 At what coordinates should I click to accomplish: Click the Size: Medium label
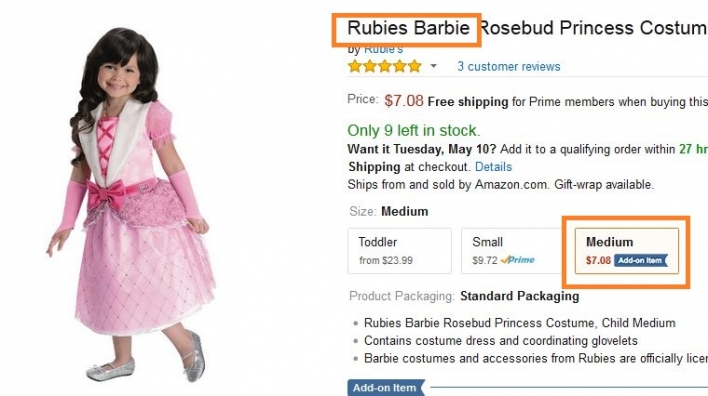pos(389,211)
